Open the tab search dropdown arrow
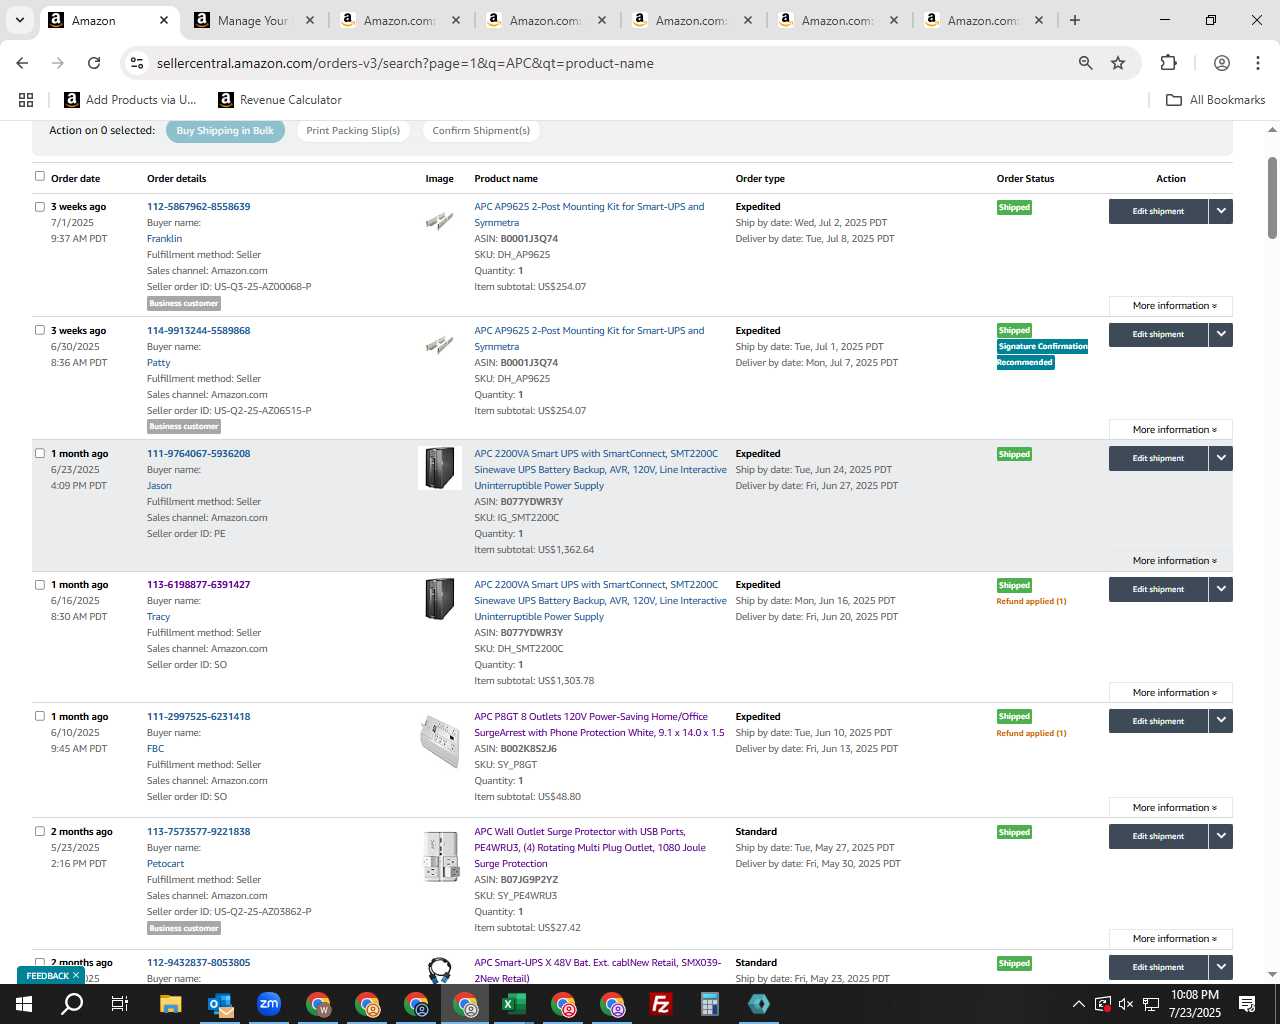Viewport: 1280px width, 1024px height. pyautogui.click(x=19, y=20)
